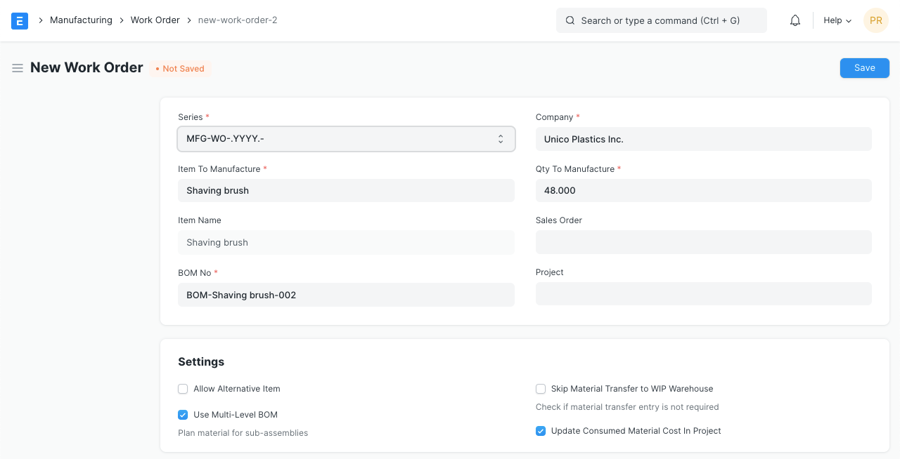Open the Series dropdown selector
This screenshot has width=900, height=459.
[x=346, y=139]
